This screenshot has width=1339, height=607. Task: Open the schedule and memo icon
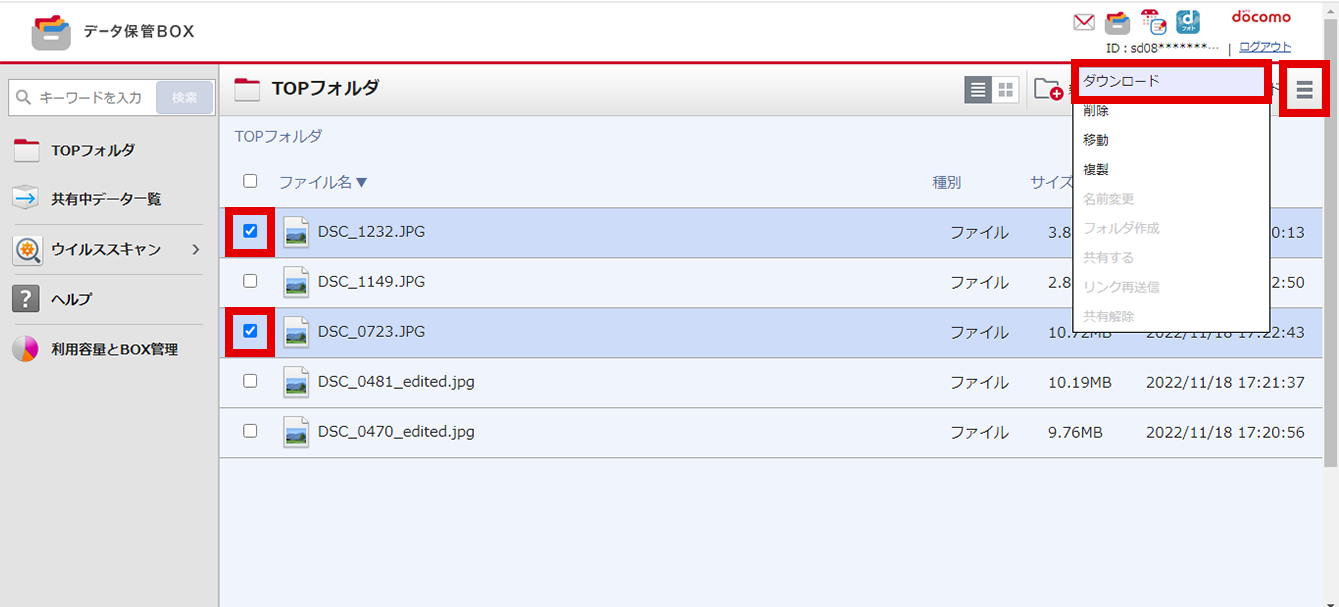click(x=1153, y=22)
